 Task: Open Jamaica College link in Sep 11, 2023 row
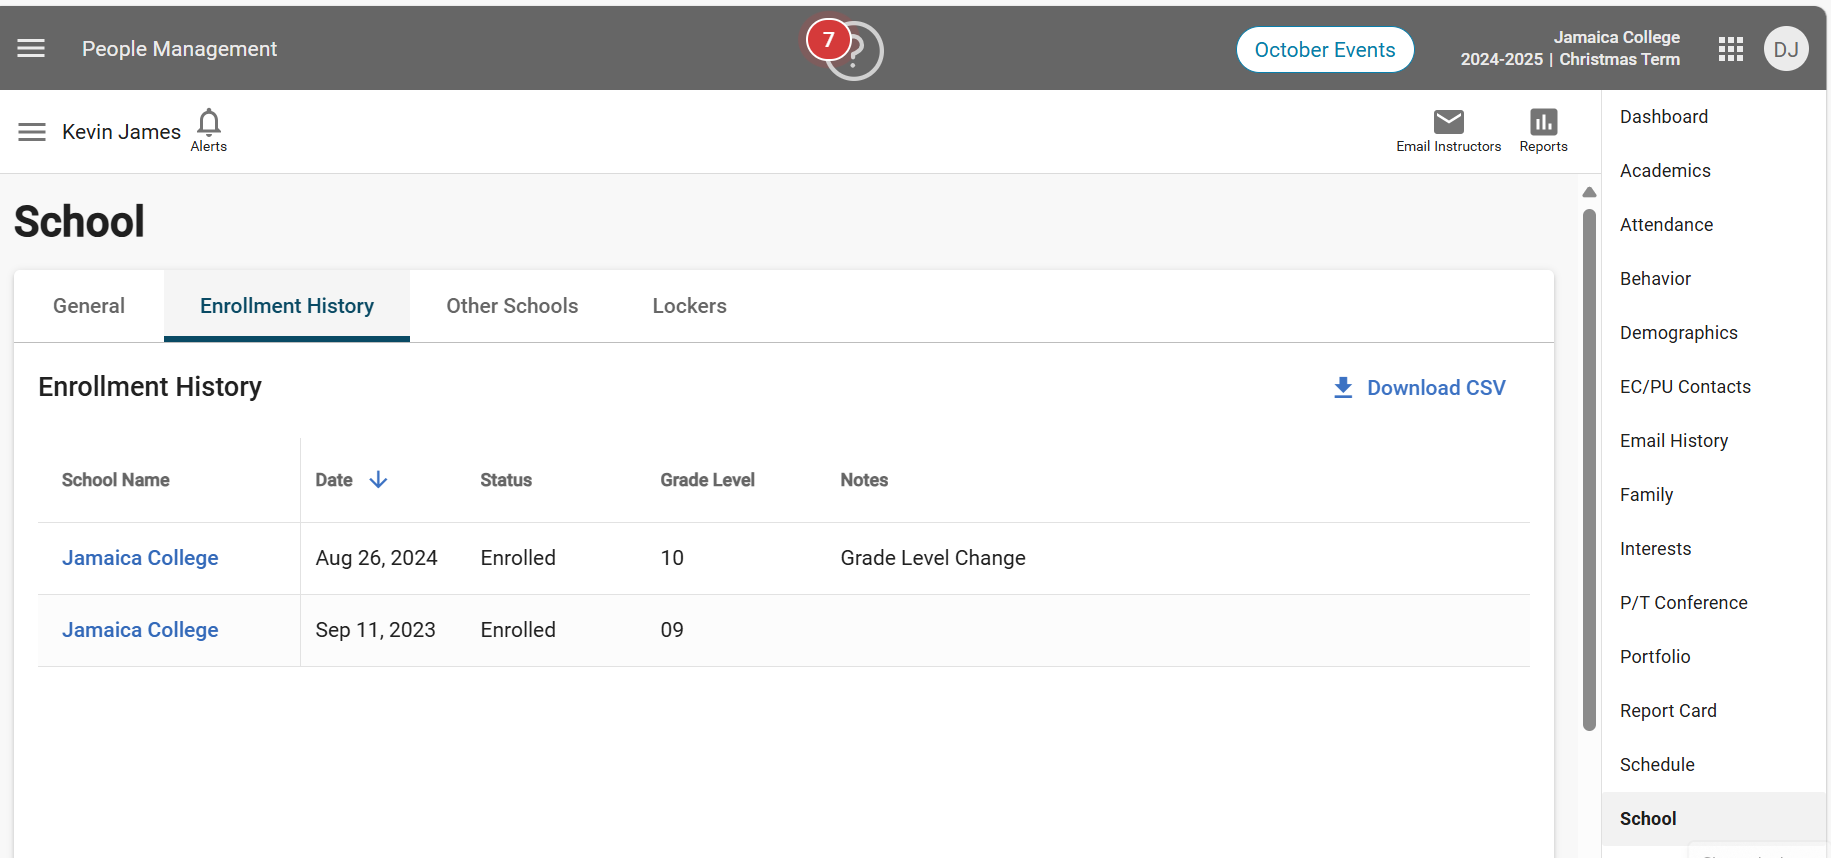pyautogui.click(x=140, y=630)
